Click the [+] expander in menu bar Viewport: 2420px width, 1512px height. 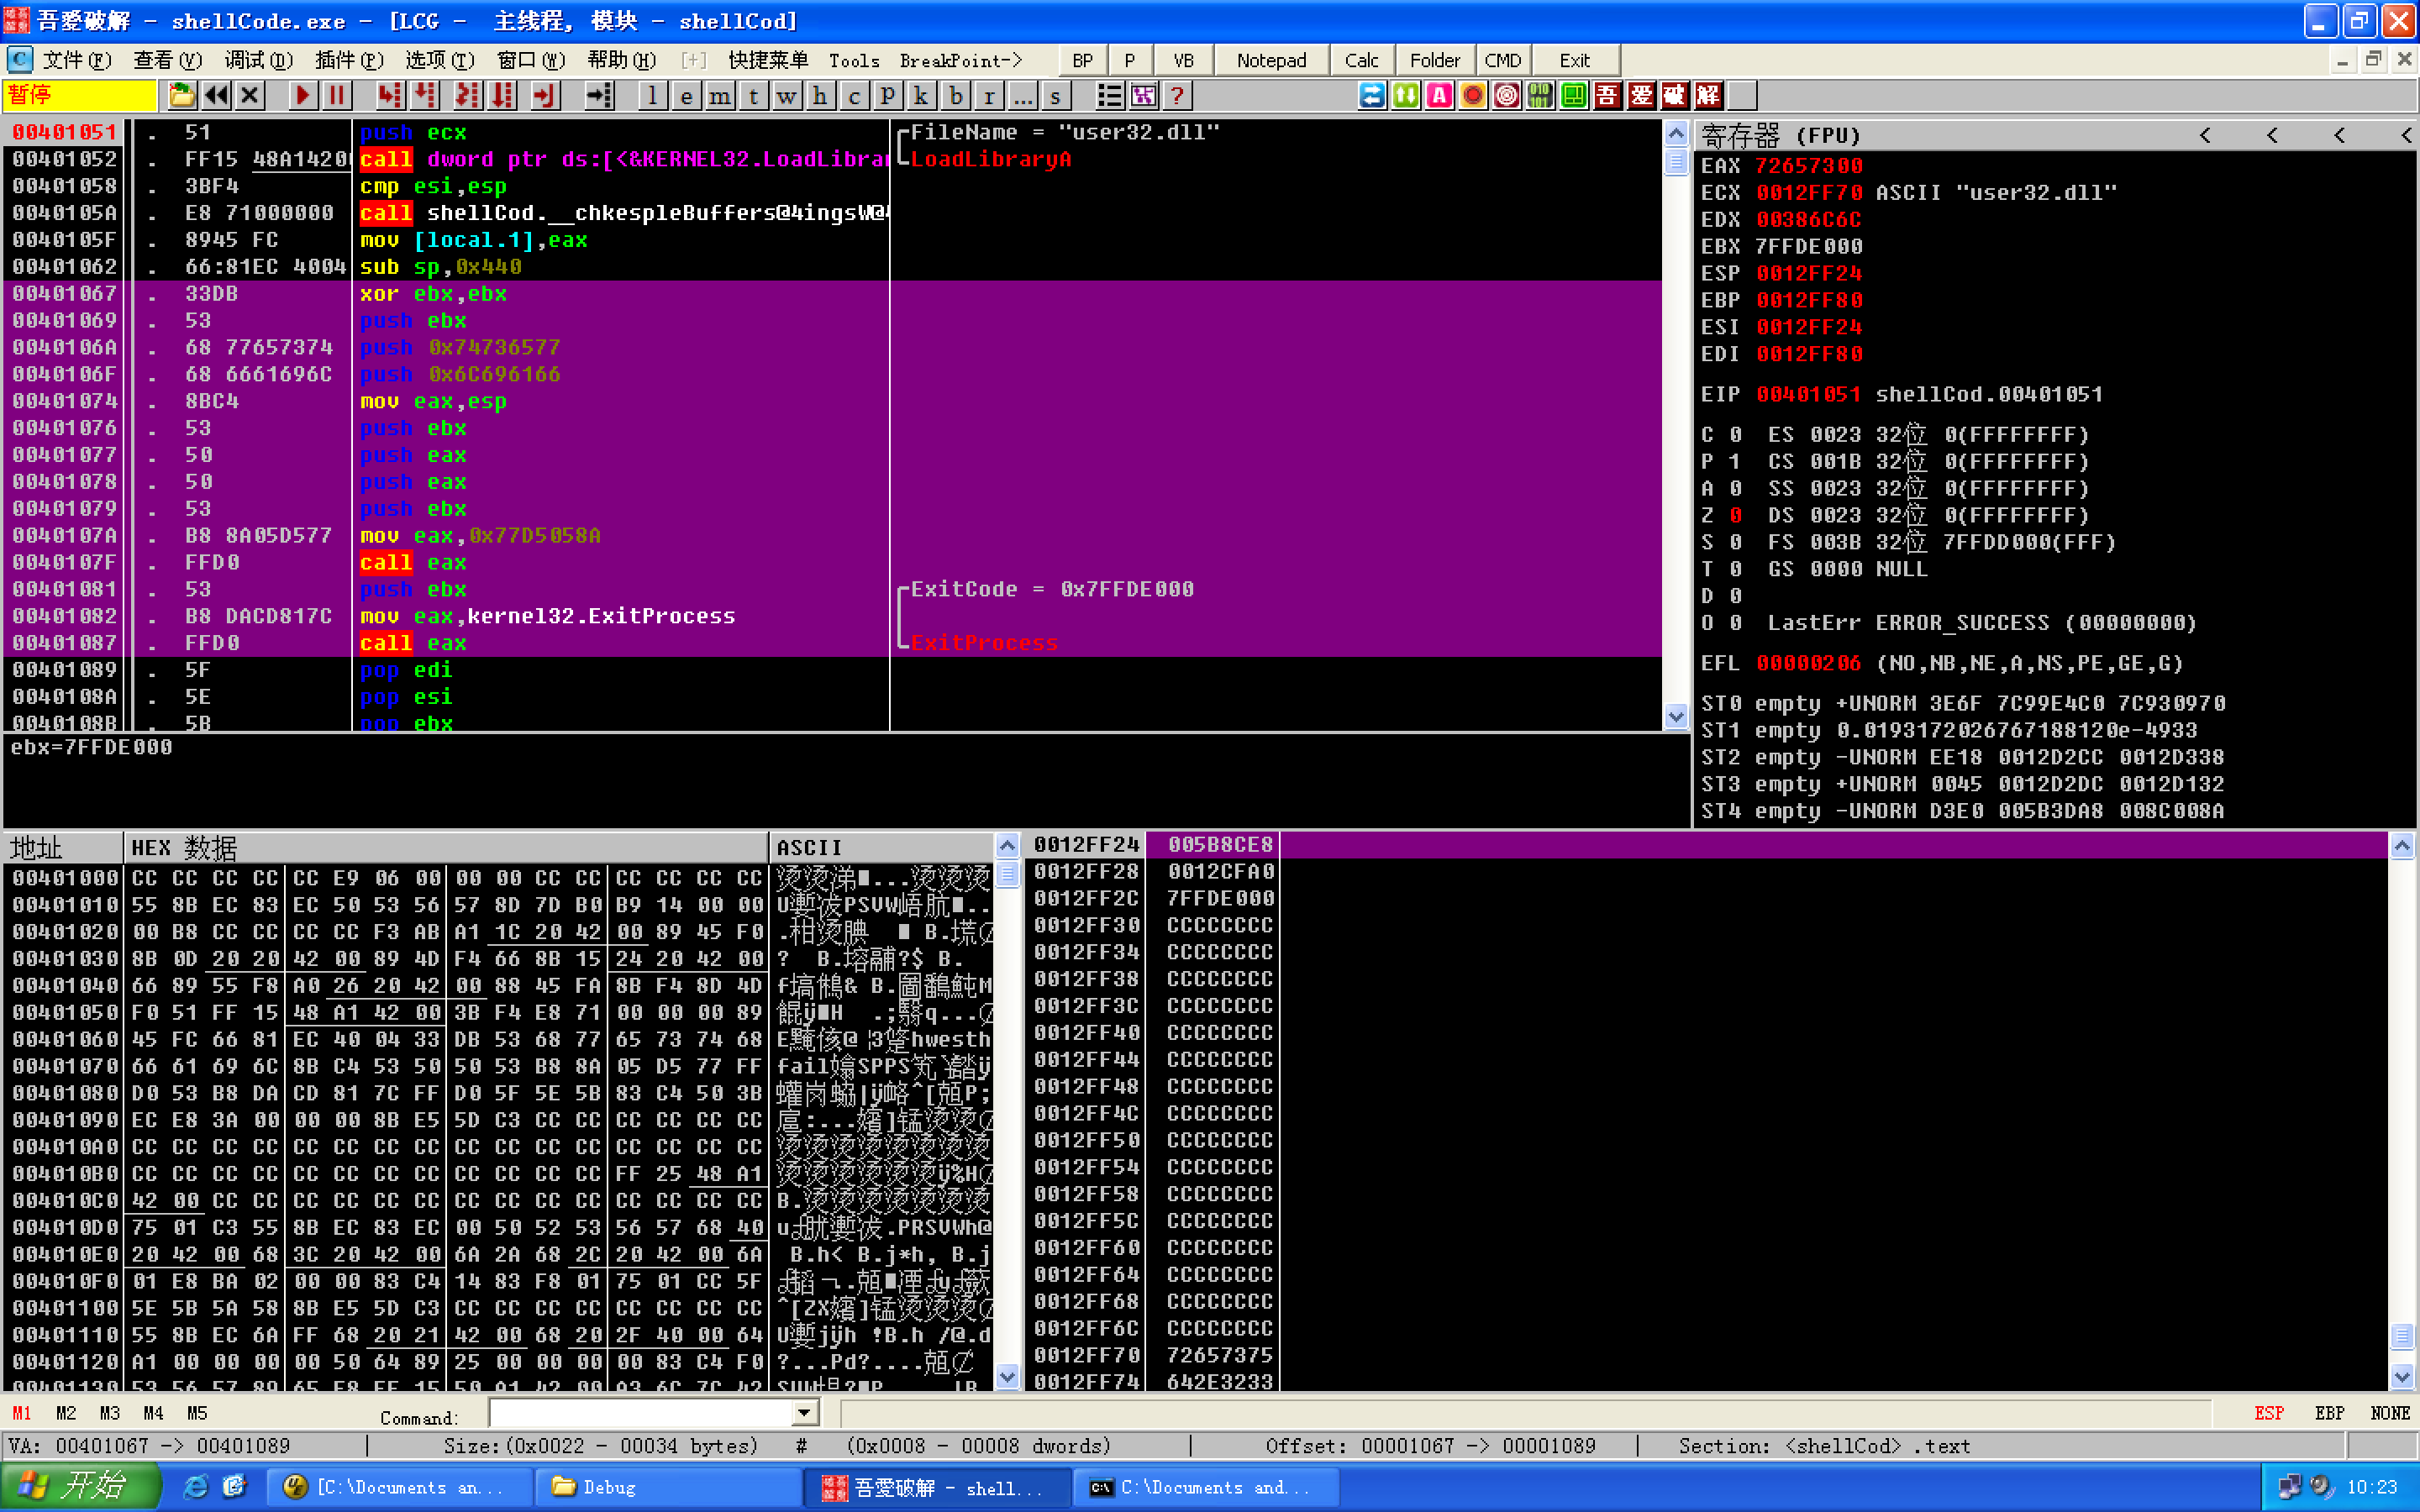point(693,60)
